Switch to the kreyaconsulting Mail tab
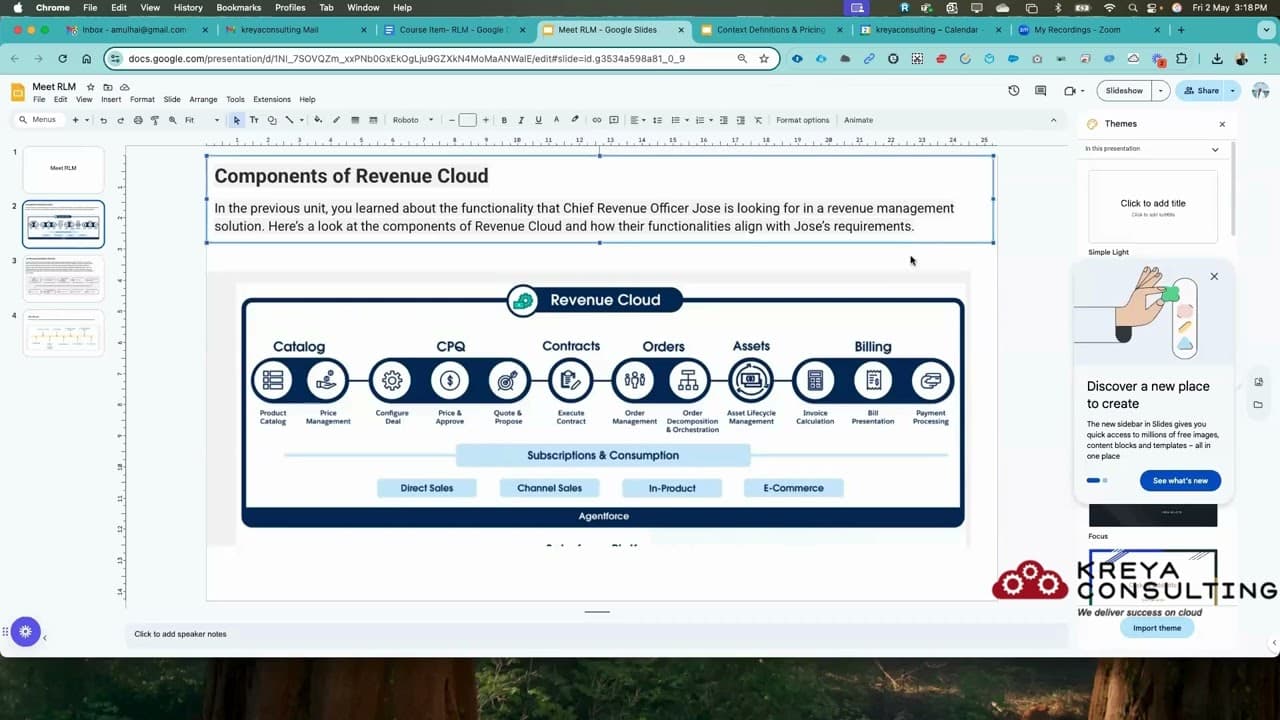The image size is (1280, 720). 294,30
